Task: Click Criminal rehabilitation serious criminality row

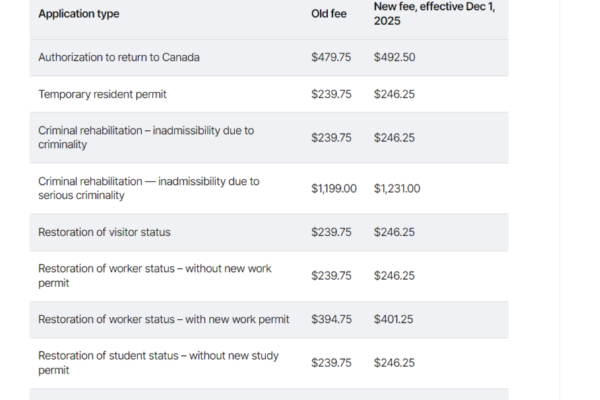Action: pos(148,188)
